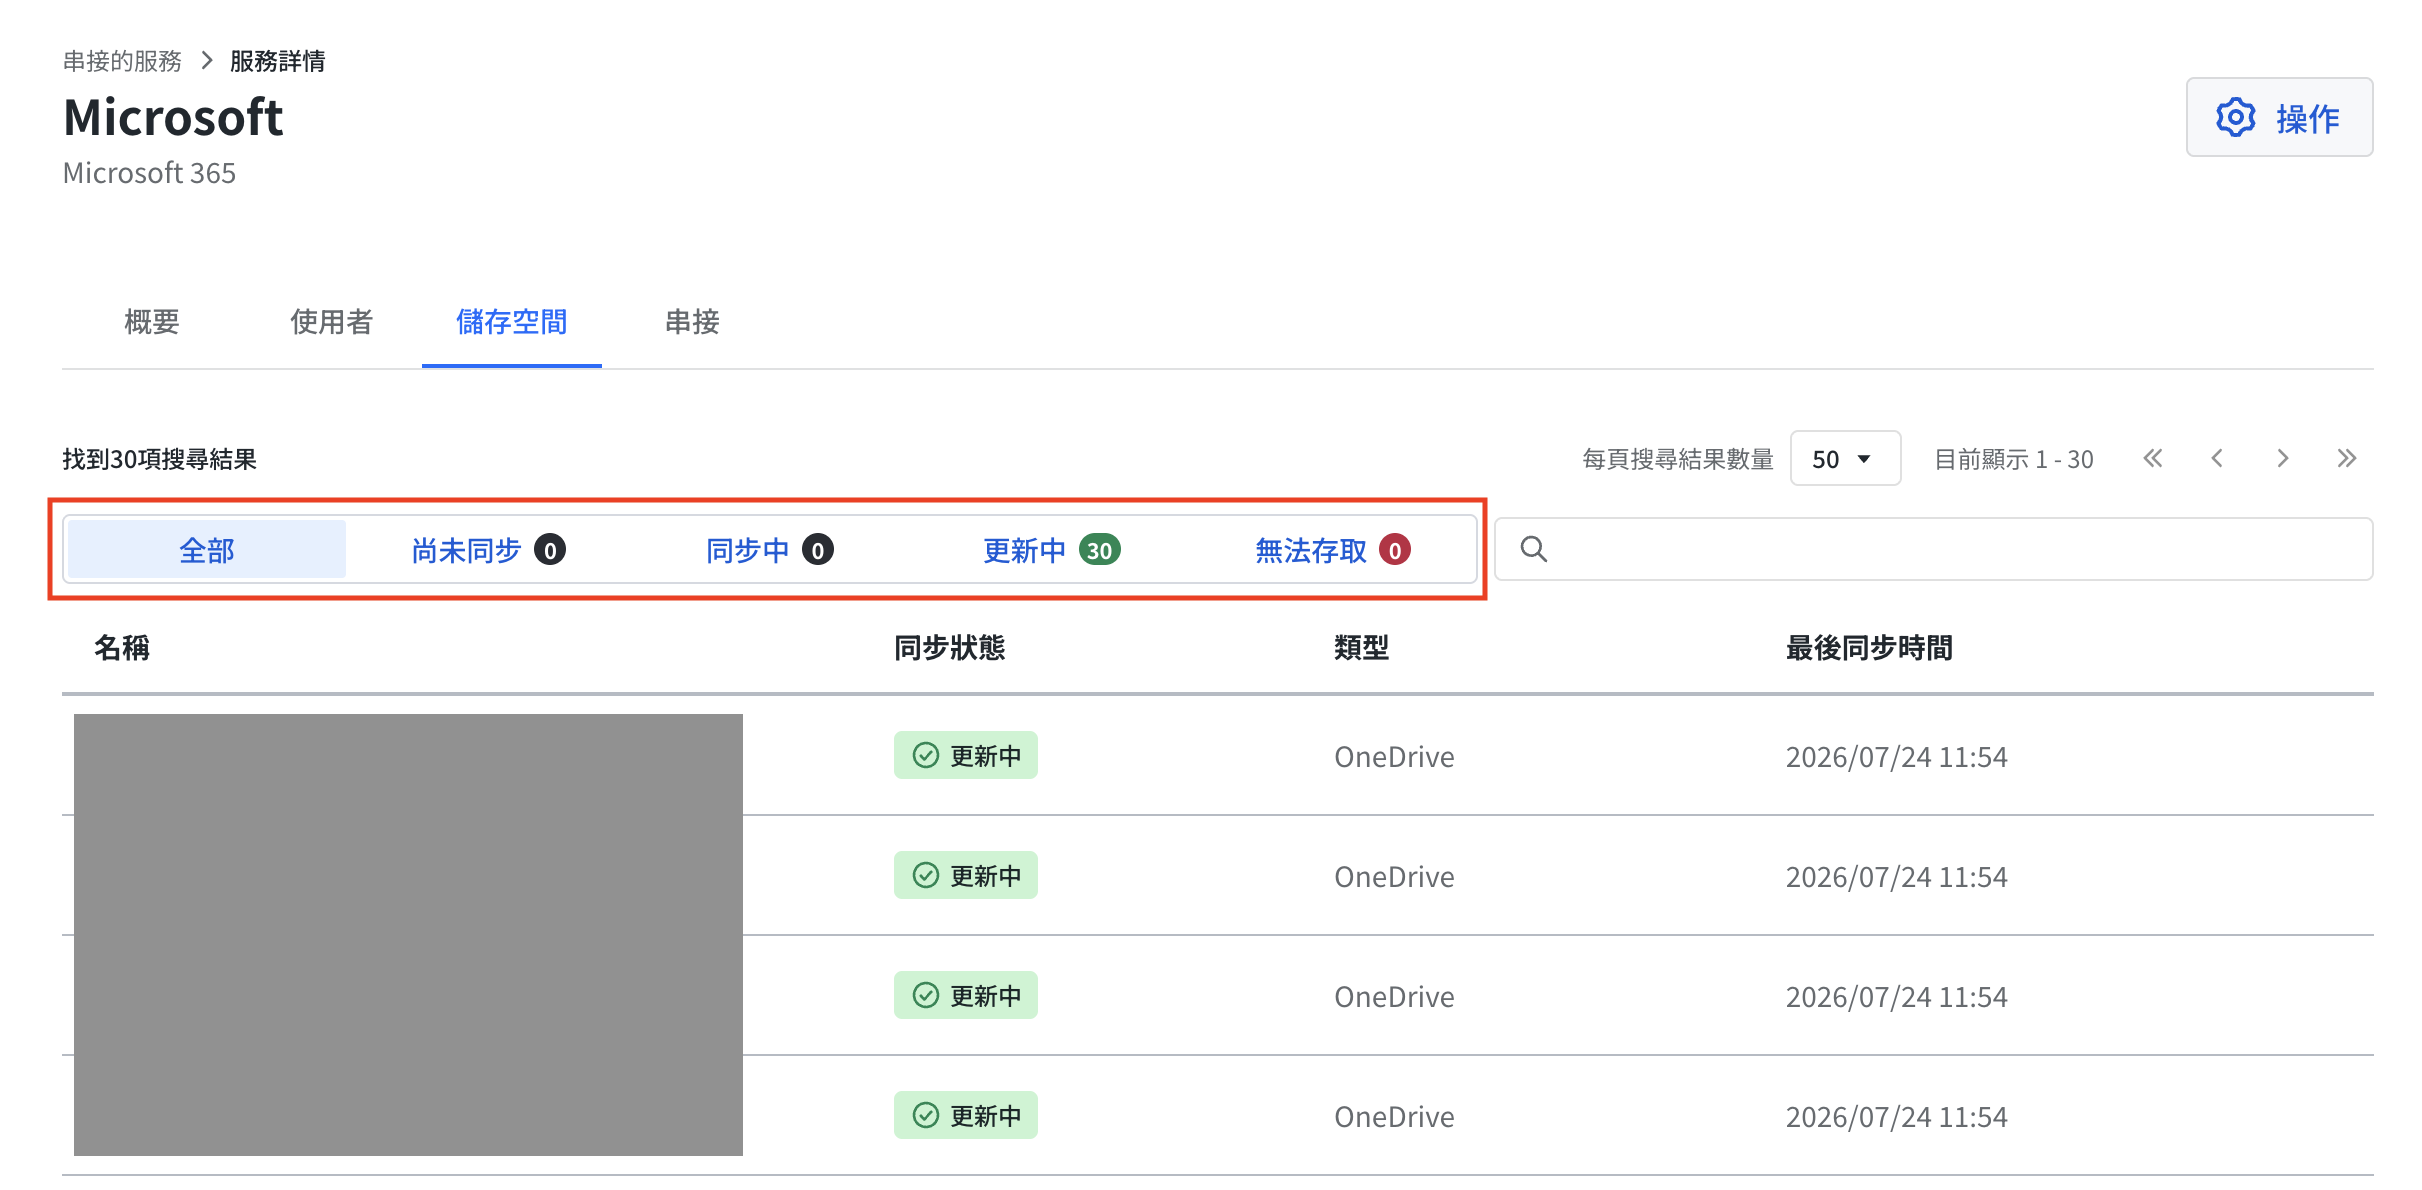Click the 更新中 status badge in second row

point(965,875)
